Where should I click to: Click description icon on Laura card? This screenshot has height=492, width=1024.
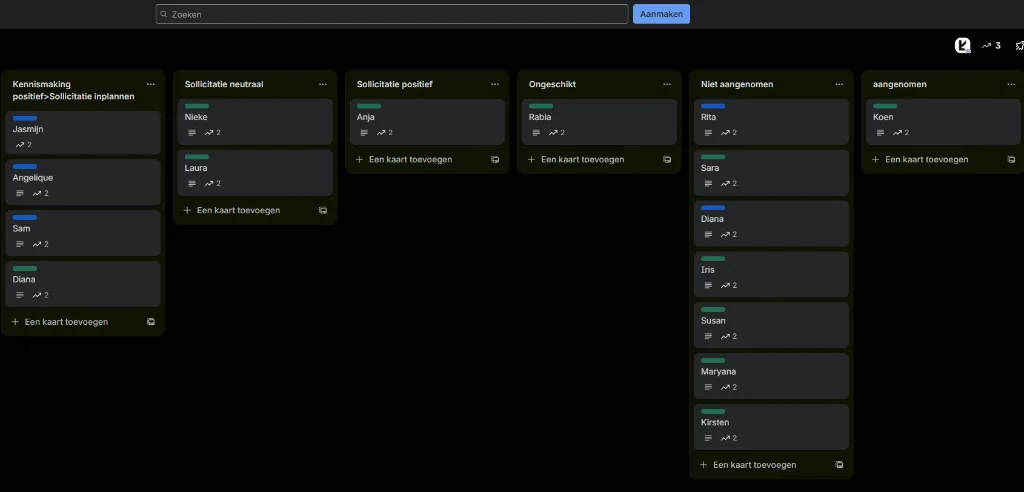coord(192,184)
